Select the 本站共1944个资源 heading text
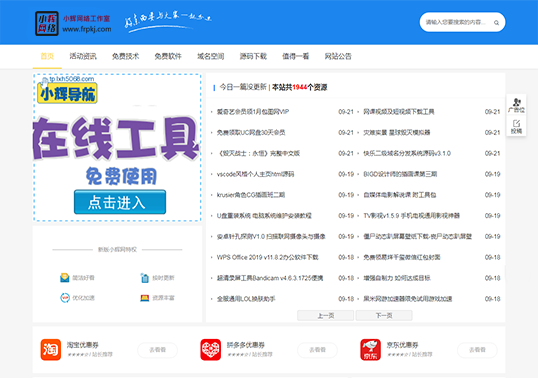Screen dimensions: 538x378 point(300,87)
